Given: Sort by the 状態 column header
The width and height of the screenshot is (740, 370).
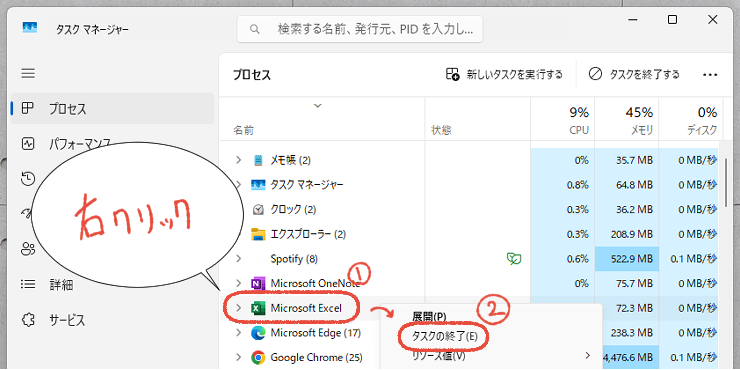Looking at the screenshot, I should pos(478,120).
